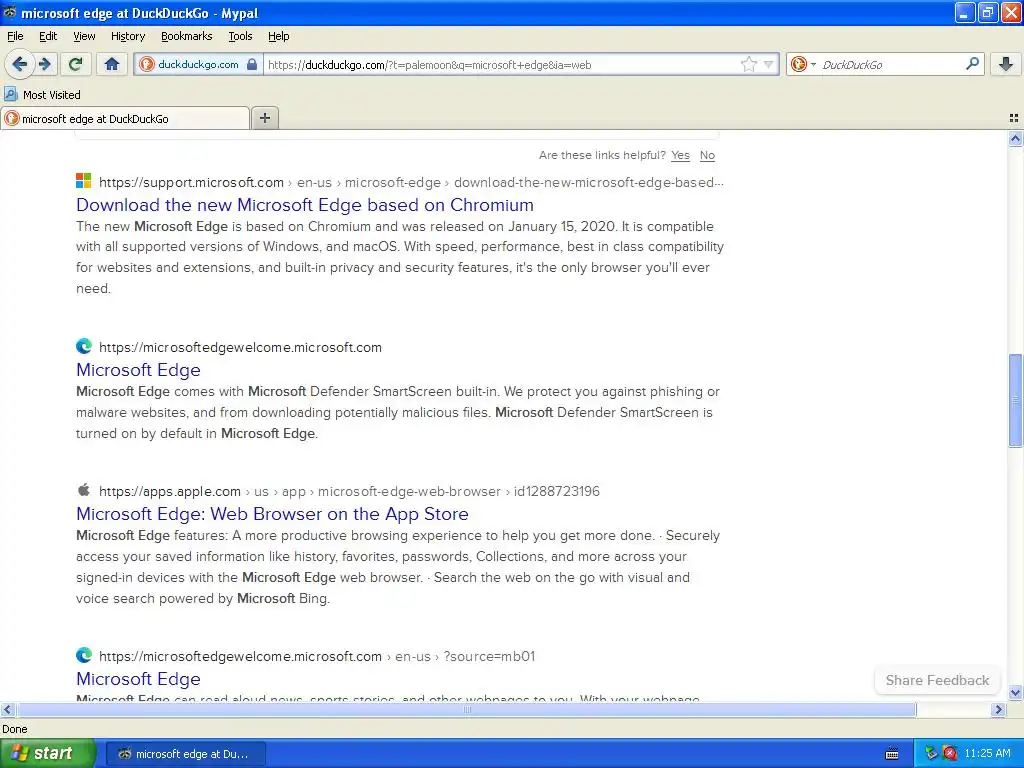Answer Yes to links helpful question
Image resolution: width=1024 pixels, height=768 pixels.
point(680,155)
